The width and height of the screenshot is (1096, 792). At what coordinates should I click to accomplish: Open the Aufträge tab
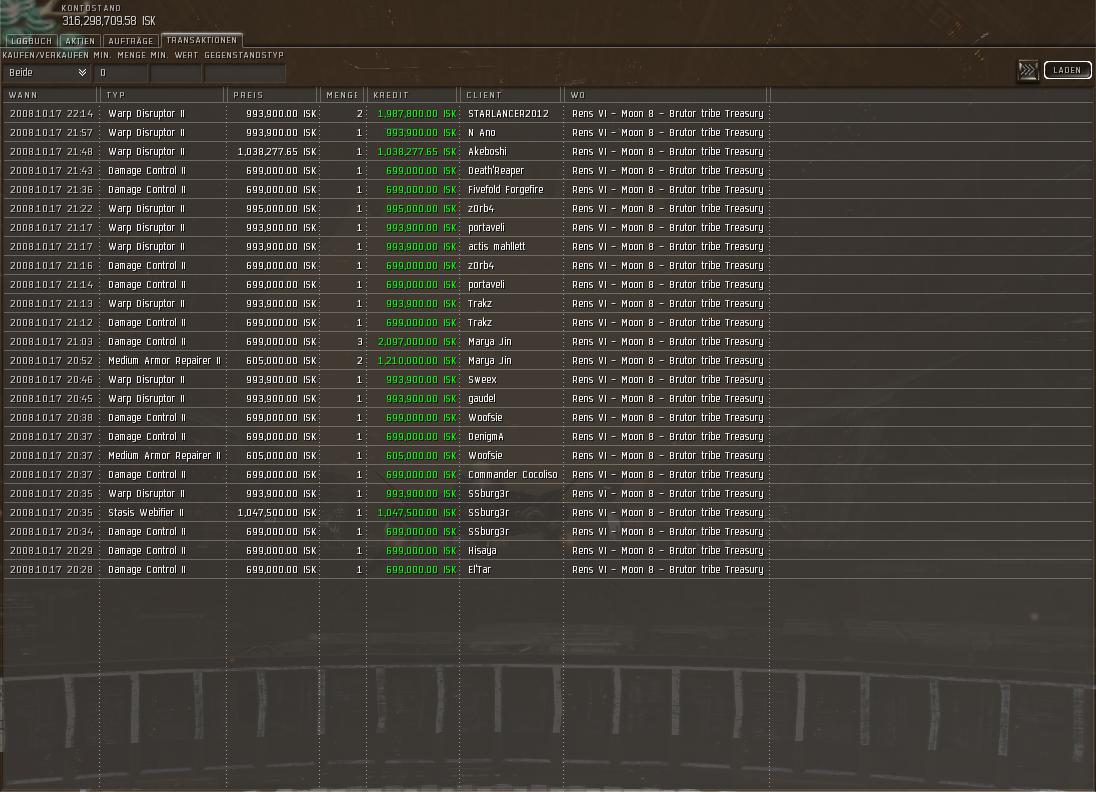coord(131,41)
